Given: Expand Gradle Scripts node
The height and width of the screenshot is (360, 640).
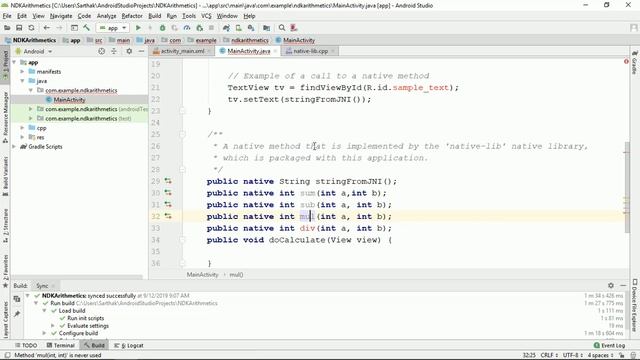Looking at the screenshot, I should click(14, 147).
